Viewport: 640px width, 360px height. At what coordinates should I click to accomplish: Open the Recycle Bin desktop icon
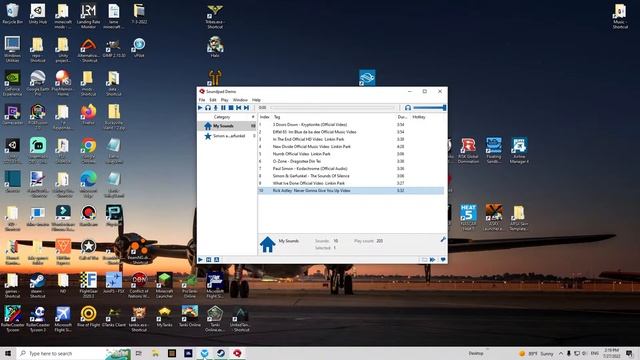click(12, 13)
